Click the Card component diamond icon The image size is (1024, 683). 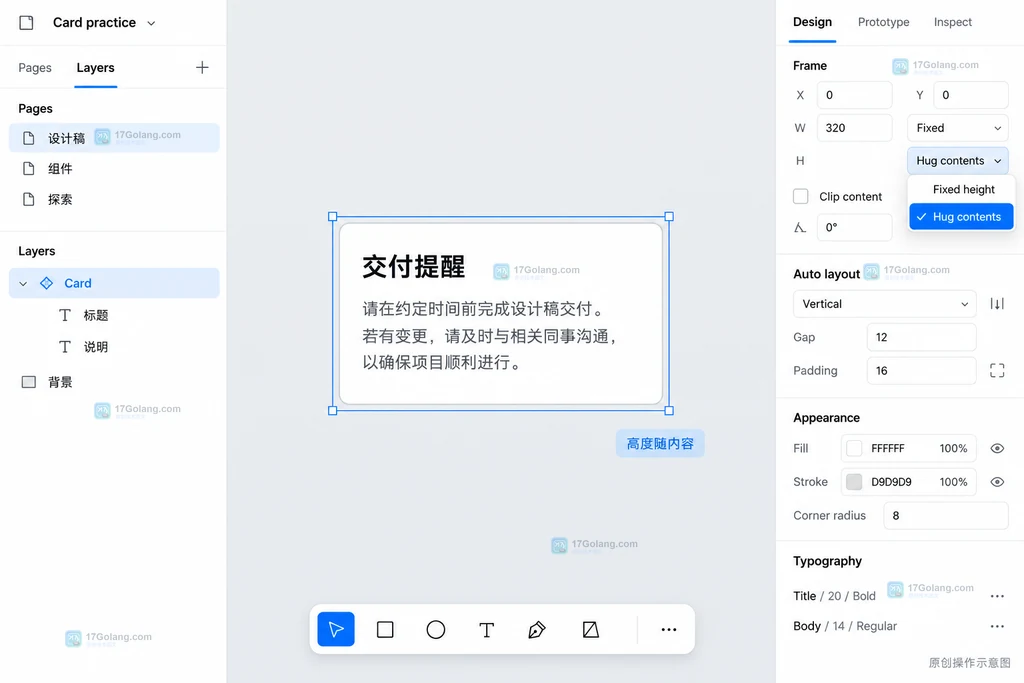tap(46, 283)
